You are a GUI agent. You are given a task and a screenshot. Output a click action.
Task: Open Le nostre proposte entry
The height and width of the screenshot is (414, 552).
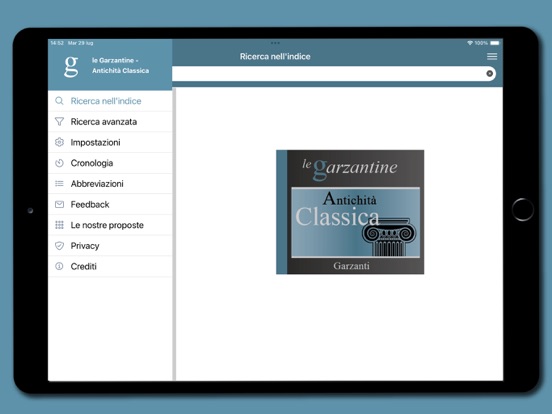tap(110, 225)
